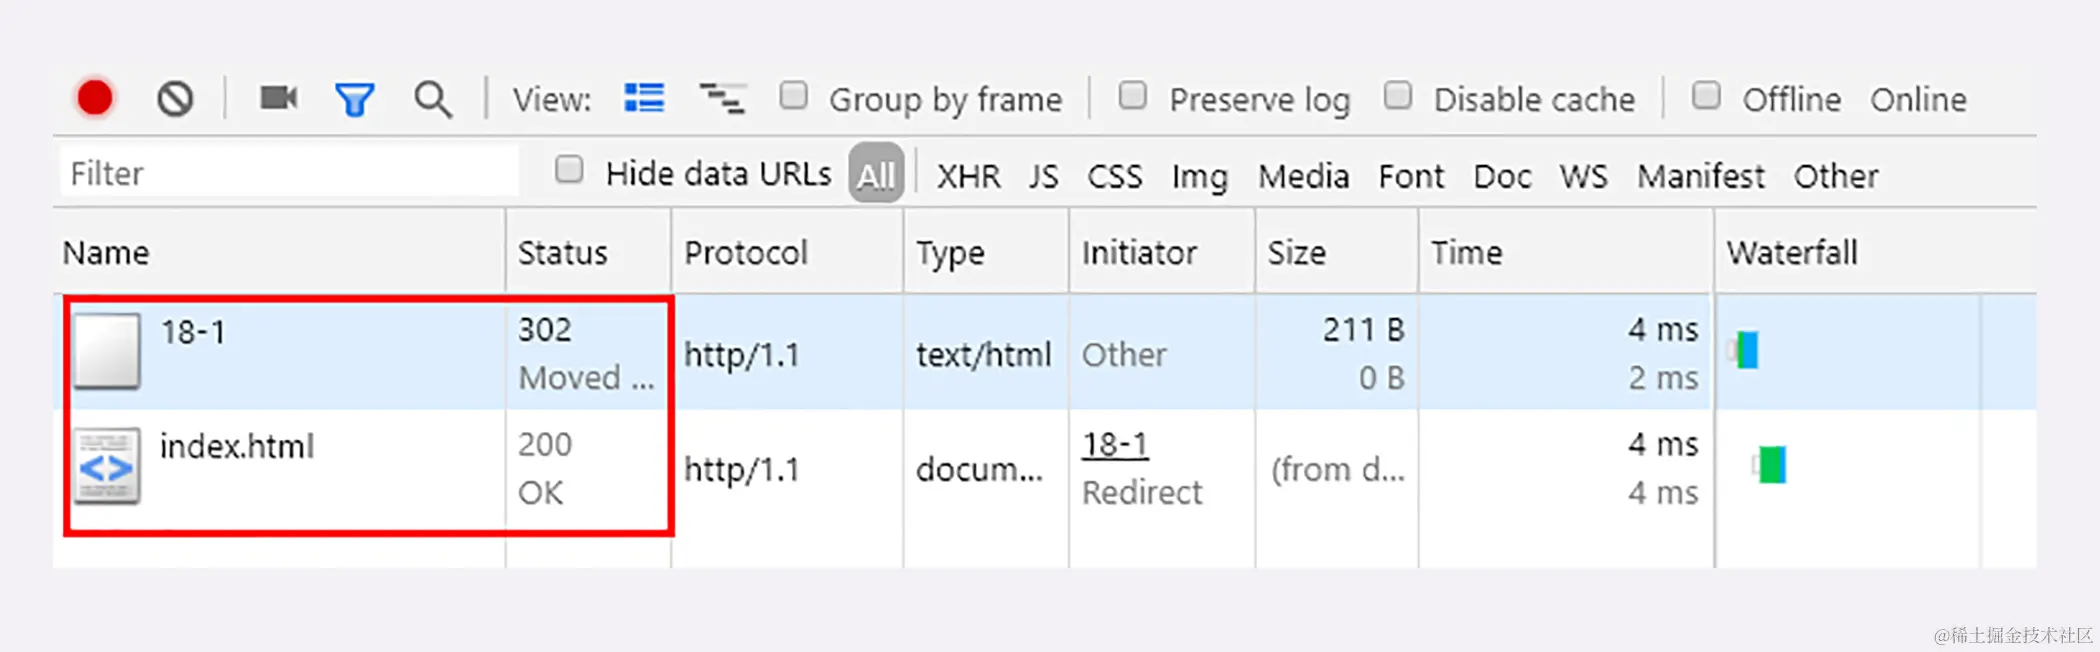Follow the 18-1 initiator link
The height and width of the screenshot is (652, 2100).
click(1115, 444)
